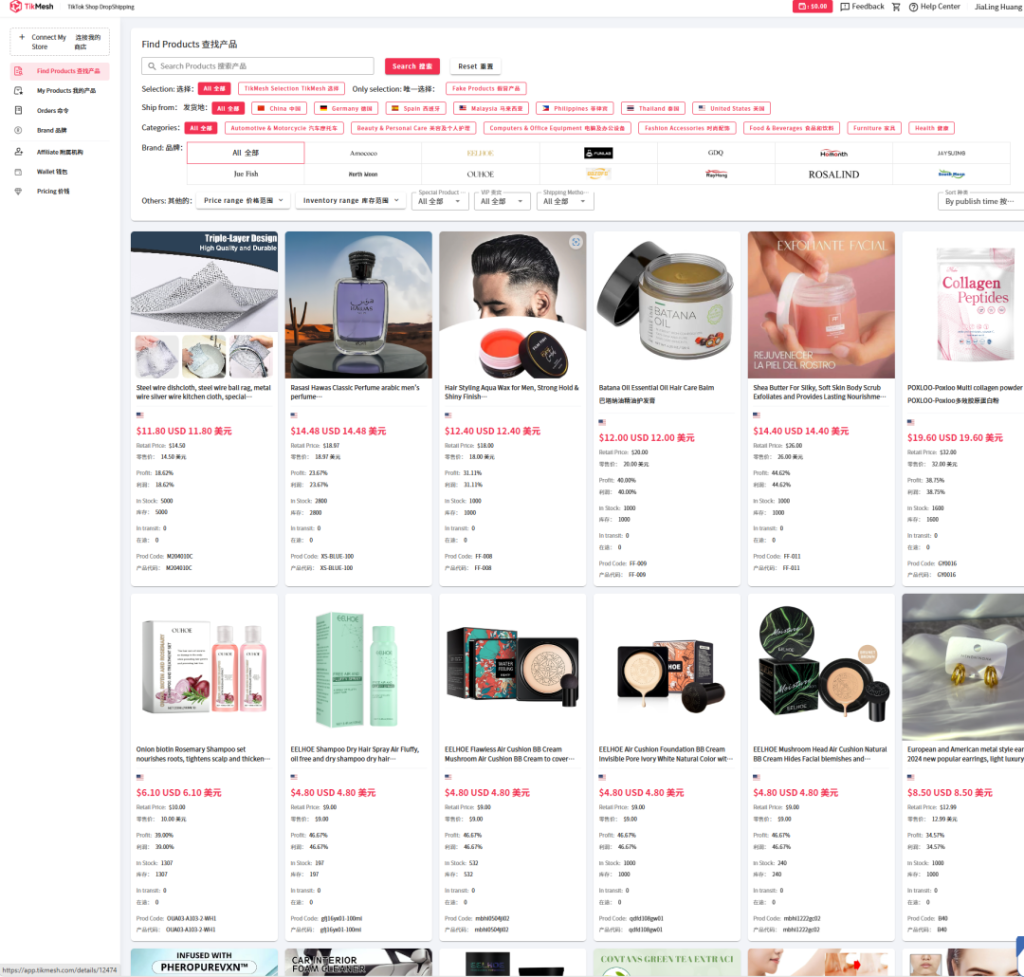This screenshot has width=1024, height=977.
Task: Open EELHOE Dry Hair Spray product image
Action: pyautogui.click(x=359, y=667)
